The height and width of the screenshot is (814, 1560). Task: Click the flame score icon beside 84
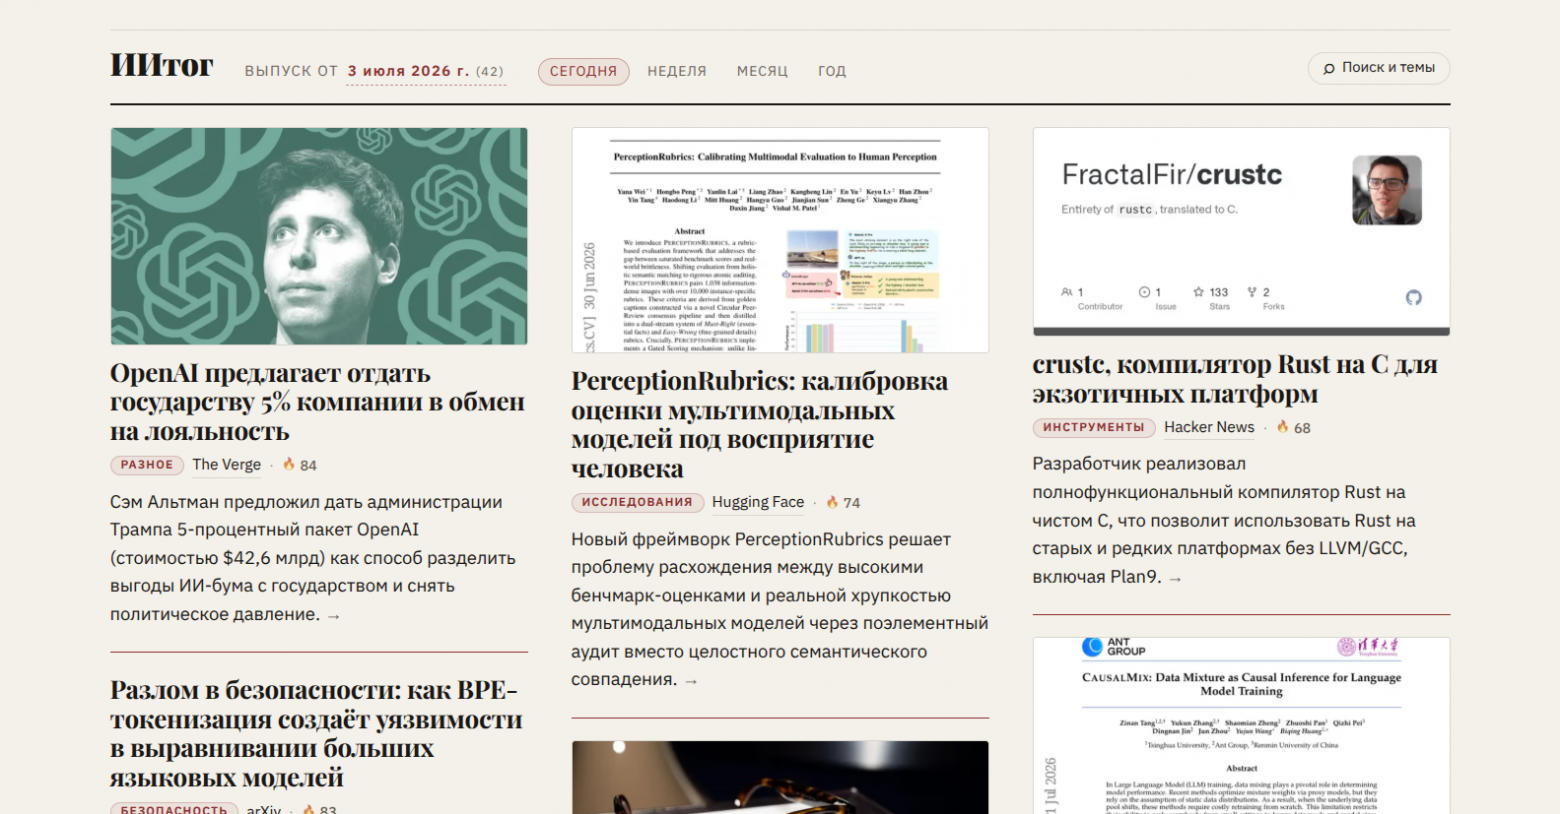click(x=289, y=464)
